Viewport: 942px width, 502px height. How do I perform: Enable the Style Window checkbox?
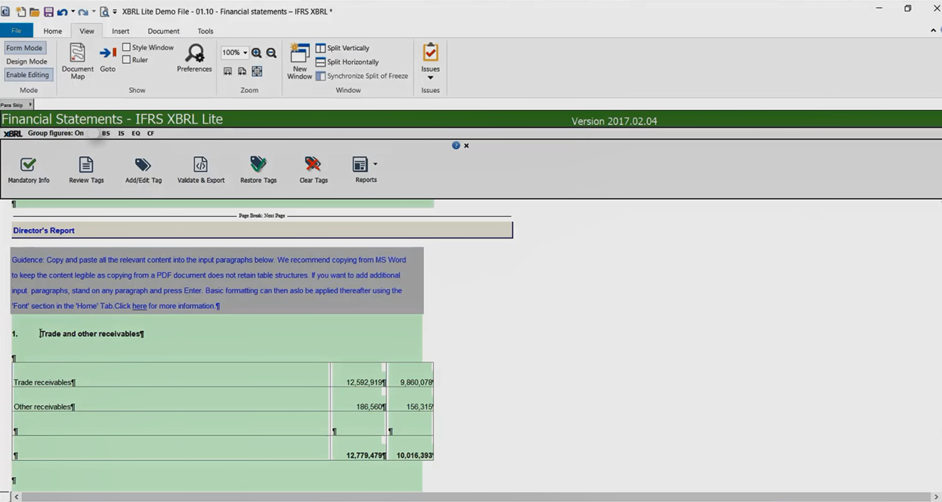(x=126, y=47)
